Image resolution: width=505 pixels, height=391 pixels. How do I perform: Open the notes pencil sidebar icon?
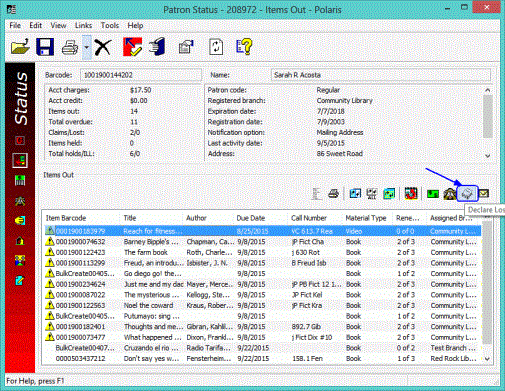[x=20, y=281]
